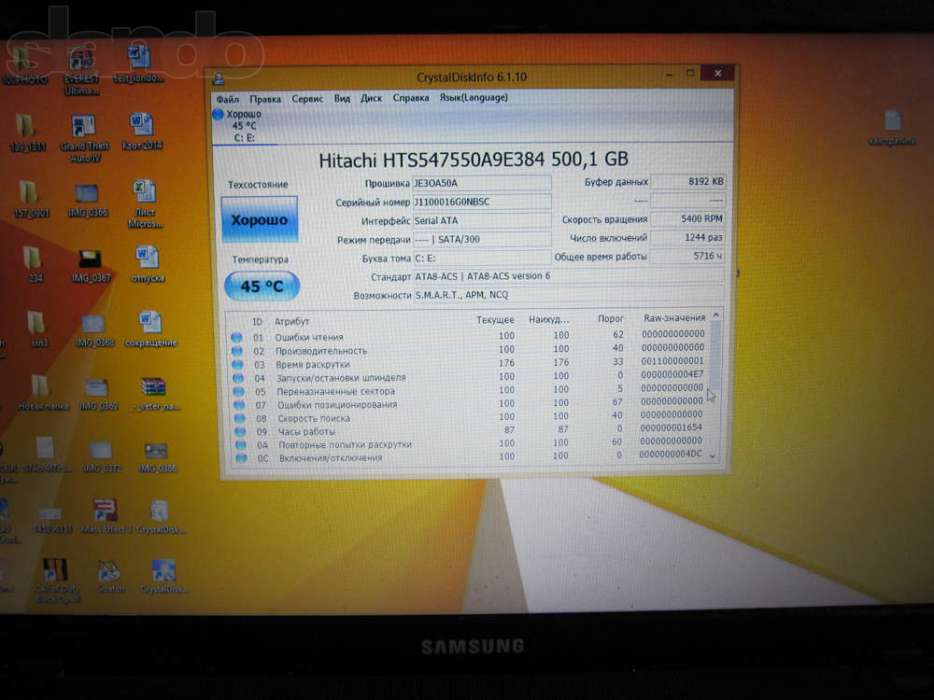Screen dimensions: 934x700
Task: Click raw value 000000001654 in Часы работы row
Action: click(671, 428)
